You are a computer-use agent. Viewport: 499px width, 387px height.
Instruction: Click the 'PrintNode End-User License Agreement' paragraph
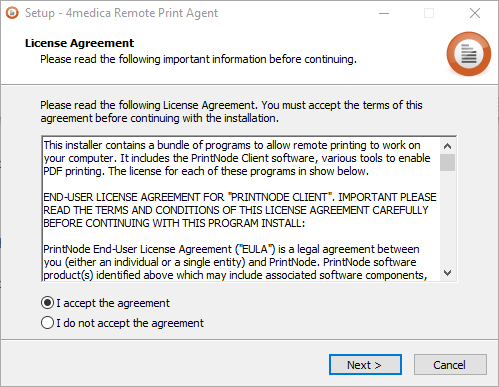[235, 262]
